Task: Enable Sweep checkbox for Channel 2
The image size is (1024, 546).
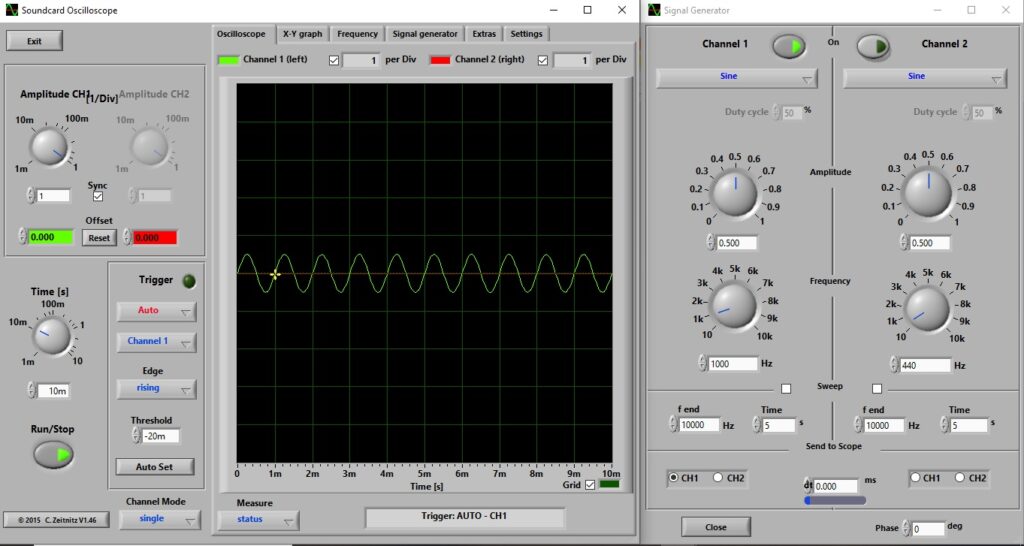Action: pyautogui.click(x=876, y=389)
